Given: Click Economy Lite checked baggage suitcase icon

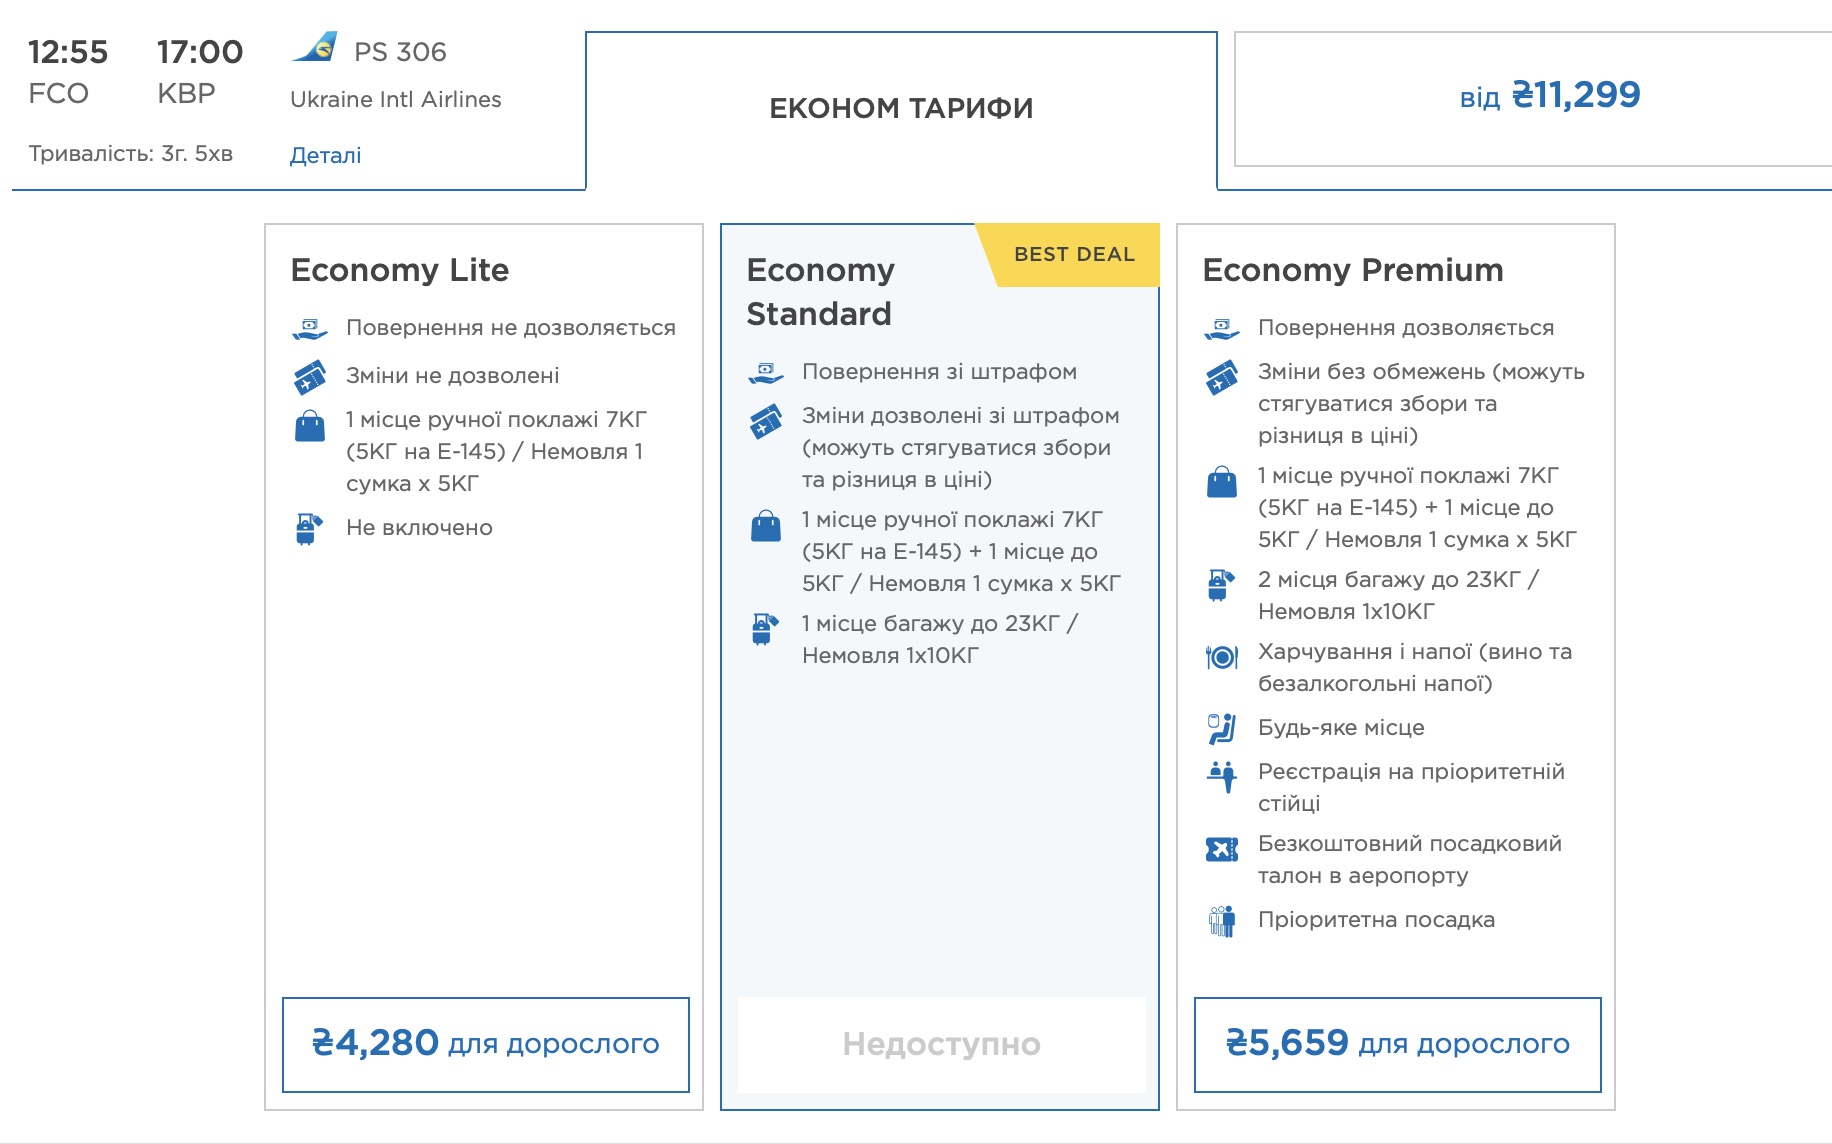Looking at the screenshot, I should tap(309, 528).
